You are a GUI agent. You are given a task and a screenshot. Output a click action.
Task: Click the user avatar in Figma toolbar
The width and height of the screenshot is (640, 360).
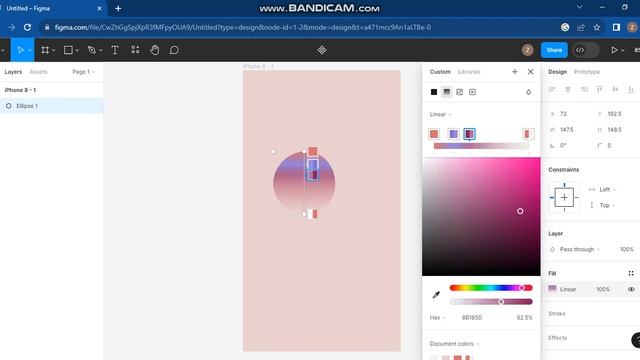527,50
